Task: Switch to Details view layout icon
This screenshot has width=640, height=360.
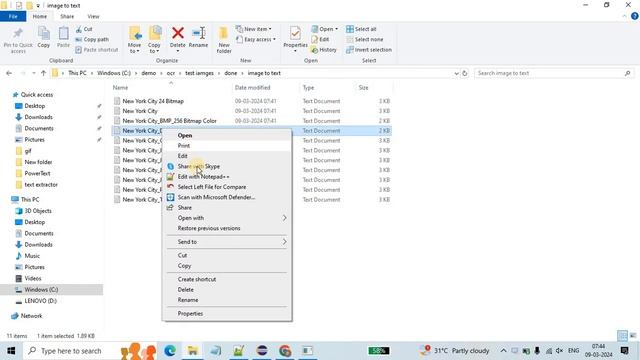Action: (622, 336)
